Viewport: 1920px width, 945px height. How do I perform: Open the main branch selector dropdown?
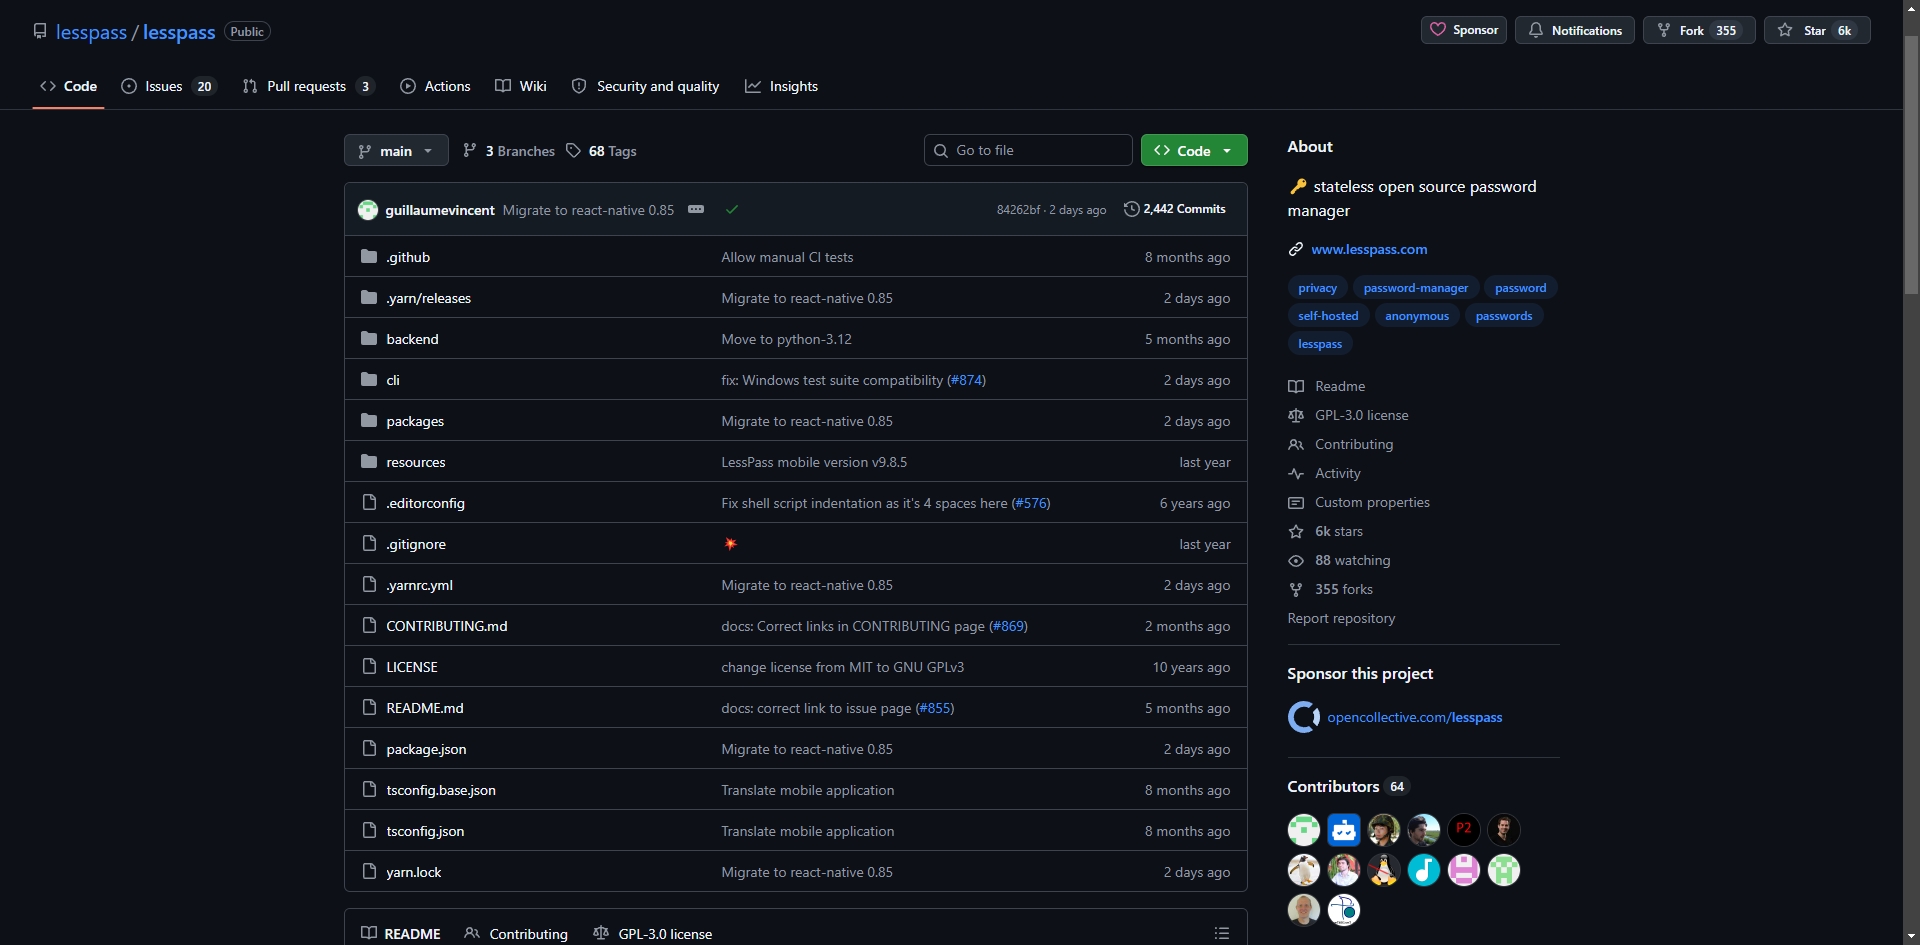tap(396, 151)
